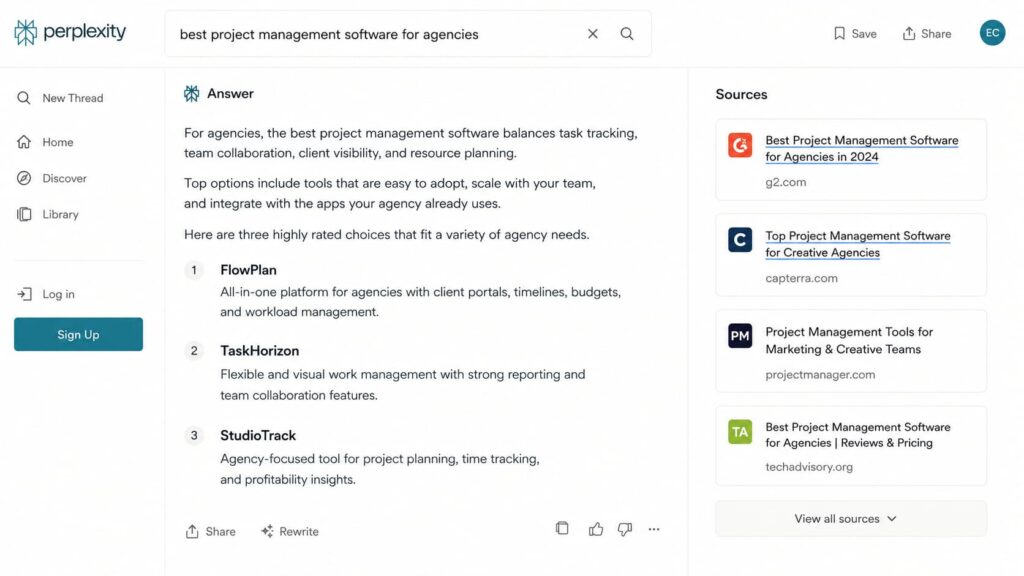
Task: Open the projectmanager.com source title
Action: [848, 340]
